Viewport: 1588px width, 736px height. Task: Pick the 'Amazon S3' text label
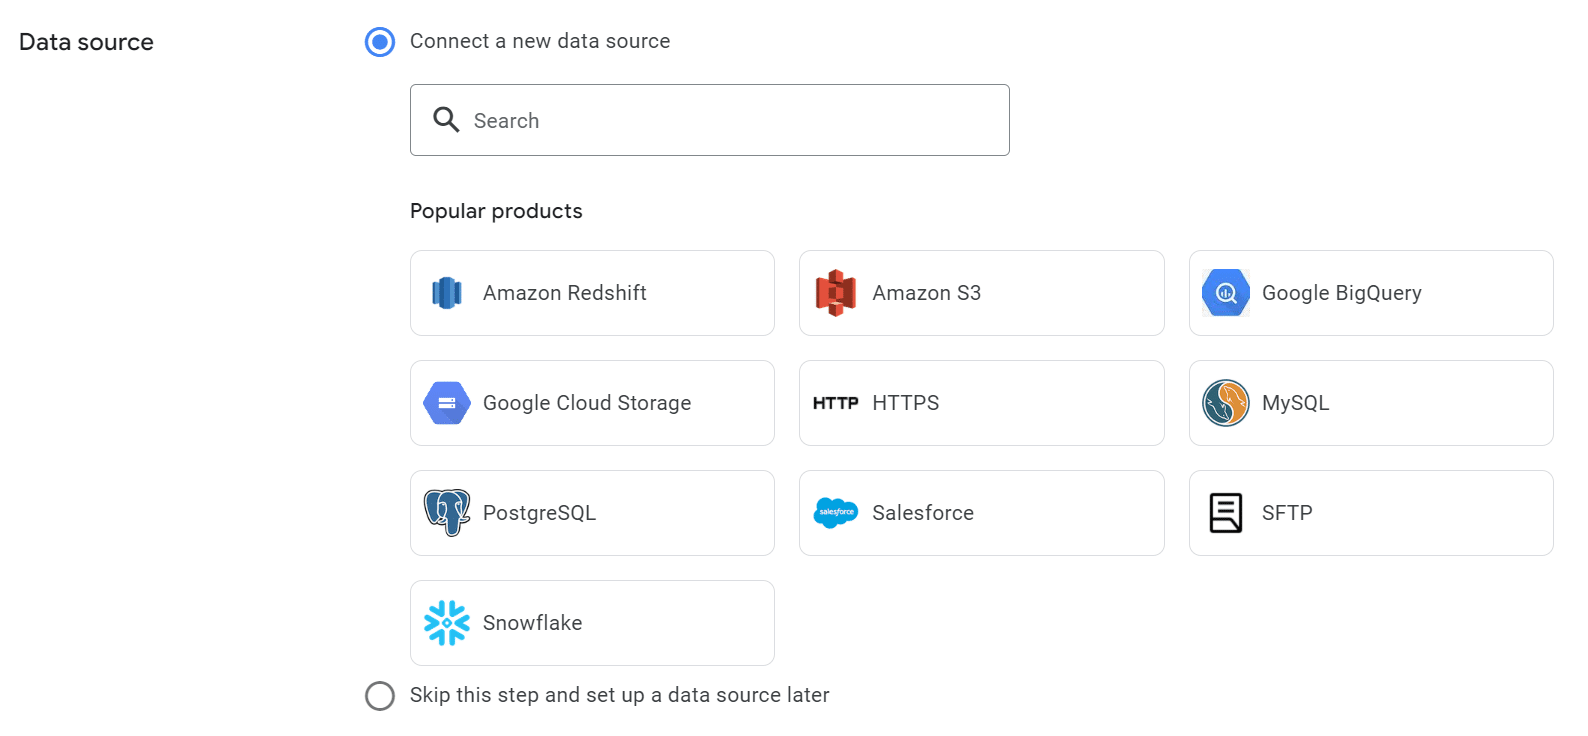pos(926,293)
